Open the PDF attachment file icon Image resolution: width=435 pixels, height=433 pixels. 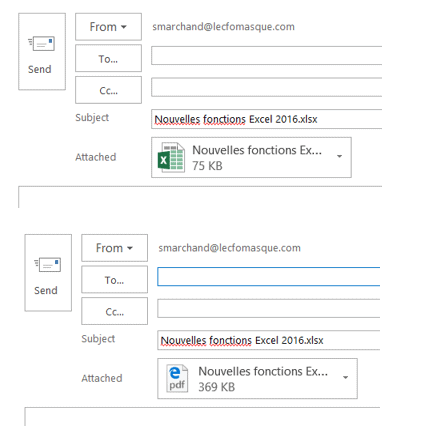177,378
